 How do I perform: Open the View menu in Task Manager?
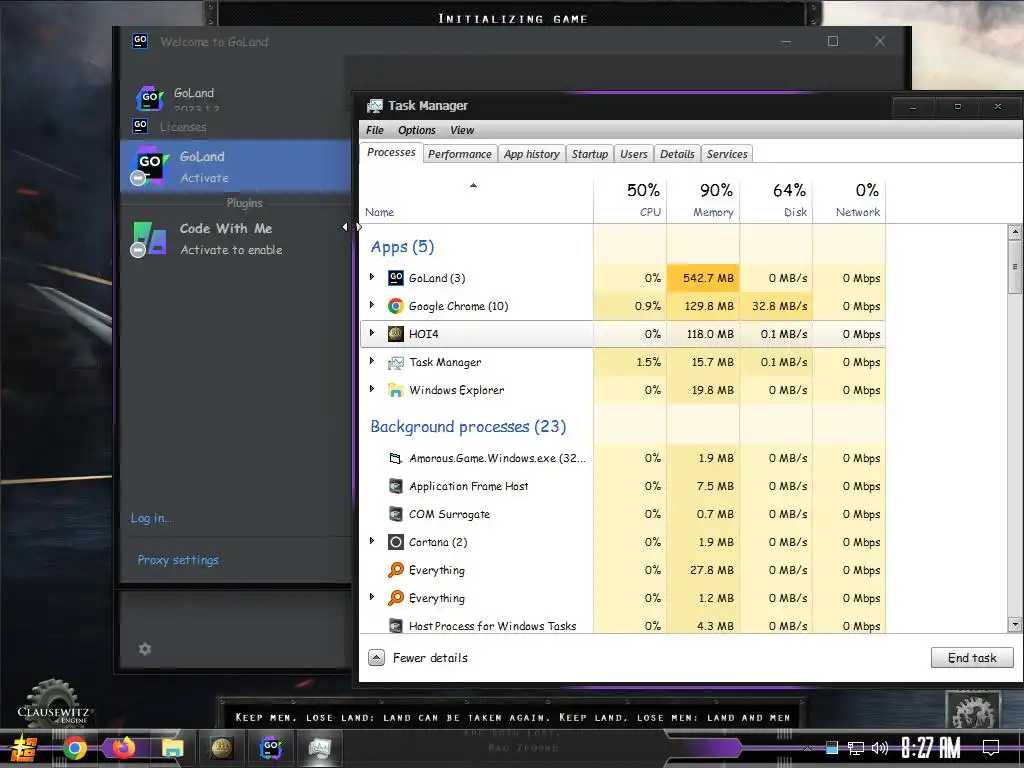pyautogui.click(x=462, y=130)
